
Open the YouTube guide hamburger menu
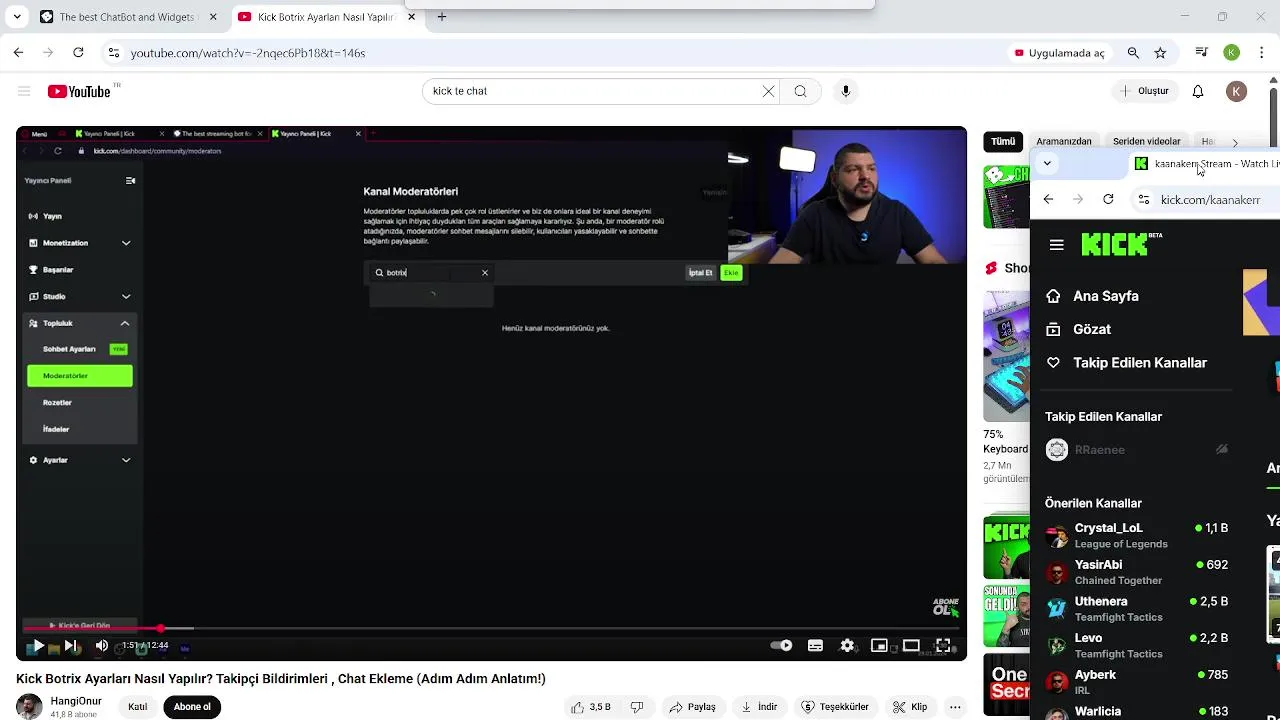click(x=24, y=91)
